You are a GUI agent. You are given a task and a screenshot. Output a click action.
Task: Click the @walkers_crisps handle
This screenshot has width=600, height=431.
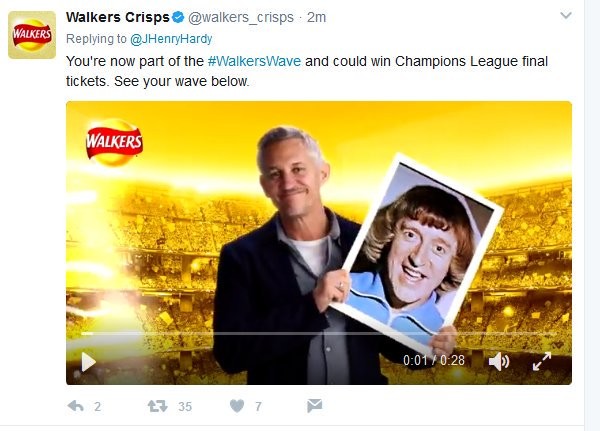click(x=241, y=17)
